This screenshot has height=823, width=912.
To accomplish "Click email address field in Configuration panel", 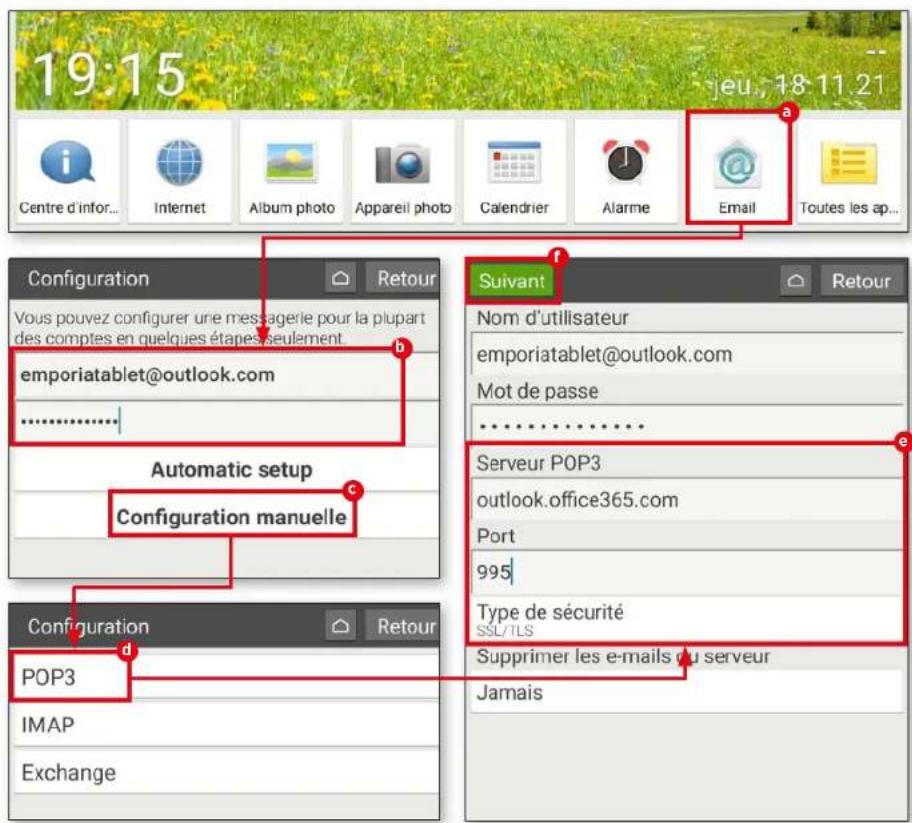I will pos(227,375).
